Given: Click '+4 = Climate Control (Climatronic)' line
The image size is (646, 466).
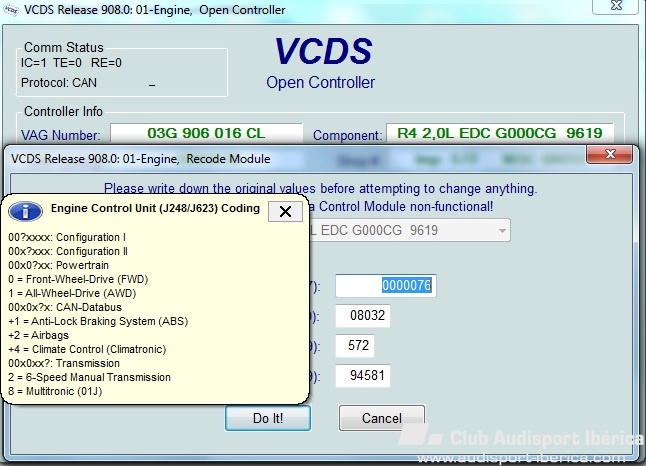Looking at the screenshot, I should pos(87,349).
